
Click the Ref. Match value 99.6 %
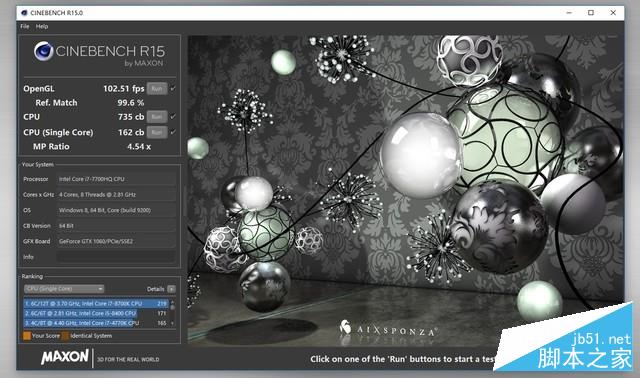click(131, 103)
